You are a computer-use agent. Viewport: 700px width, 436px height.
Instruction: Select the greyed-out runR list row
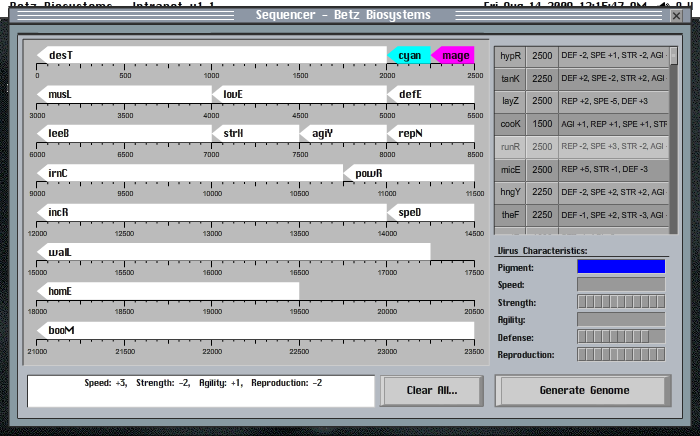[581, 146]
